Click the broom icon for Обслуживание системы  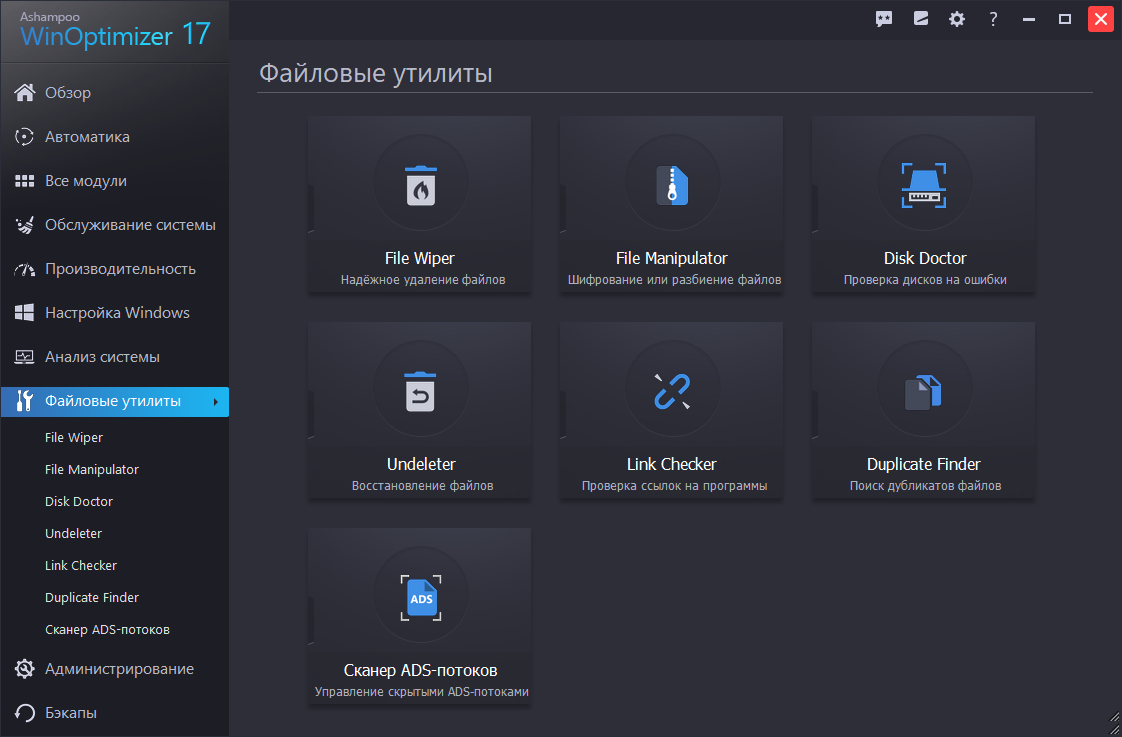25,225
